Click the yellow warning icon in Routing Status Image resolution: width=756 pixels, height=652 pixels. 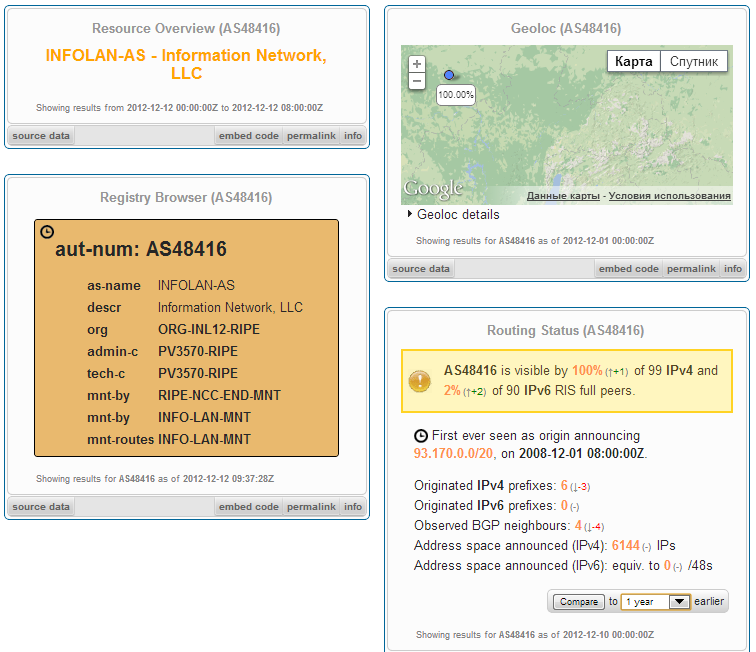pos(419,381)
